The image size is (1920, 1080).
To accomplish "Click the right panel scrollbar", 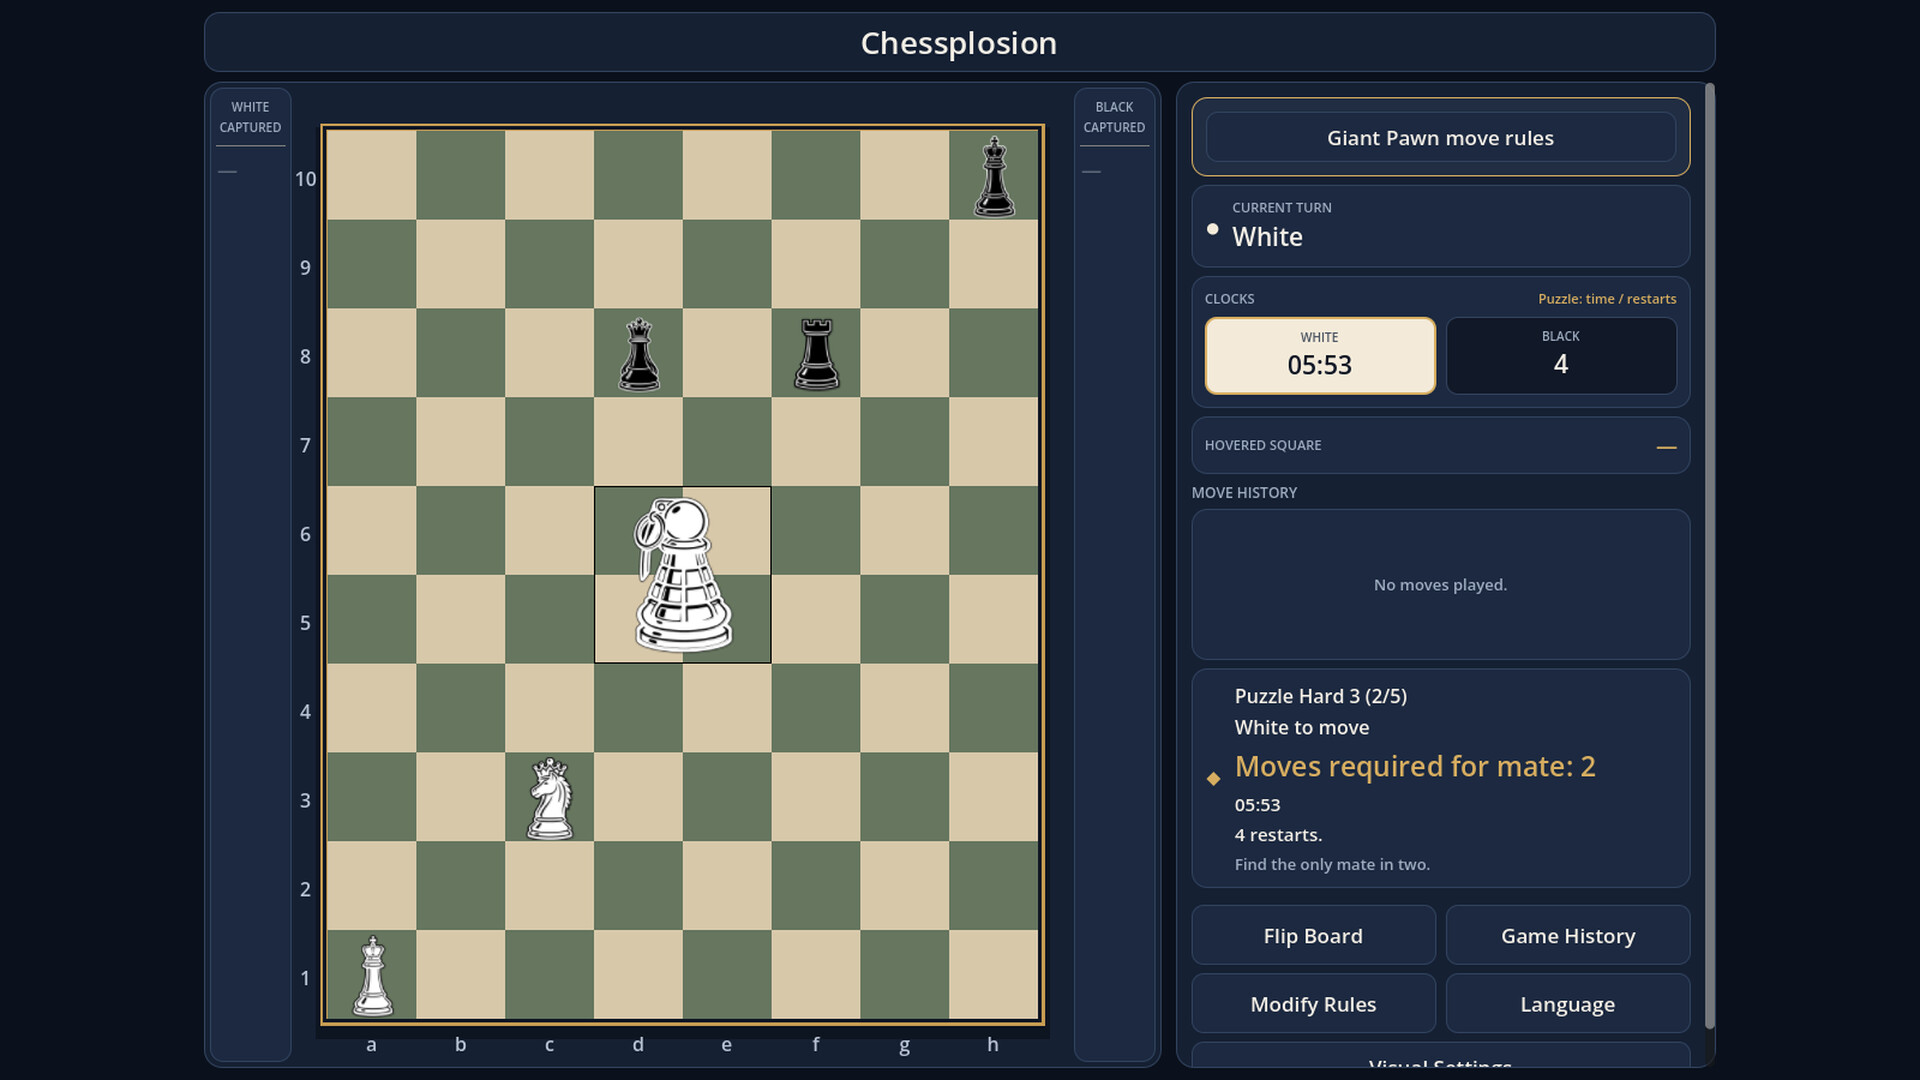I will click(1709, 556).
